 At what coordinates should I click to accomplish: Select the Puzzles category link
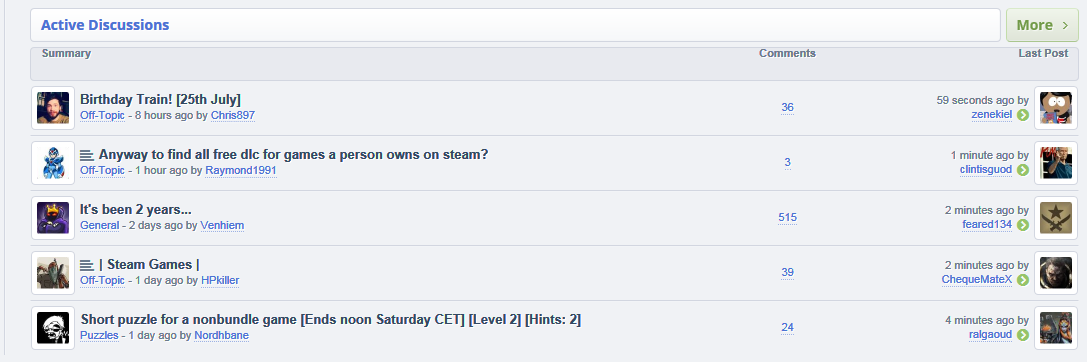coord(99,336)
